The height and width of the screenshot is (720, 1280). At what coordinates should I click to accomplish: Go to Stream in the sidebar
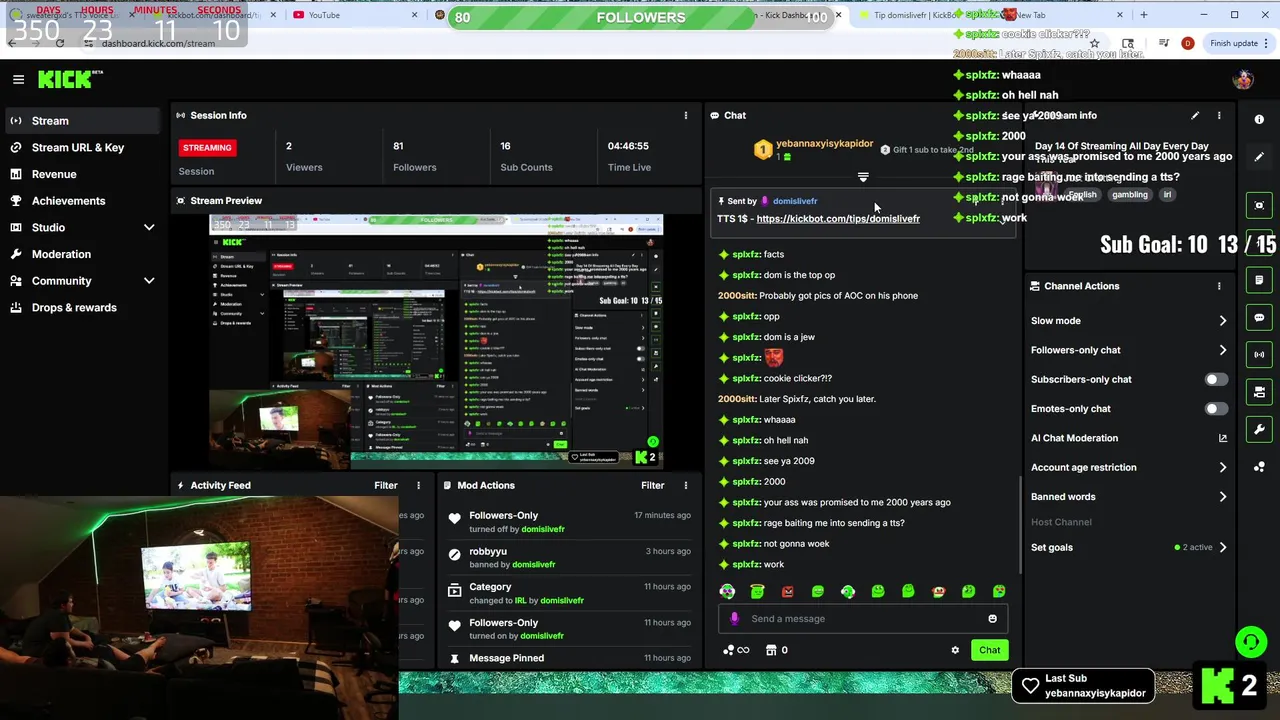(x=80, y=120)
